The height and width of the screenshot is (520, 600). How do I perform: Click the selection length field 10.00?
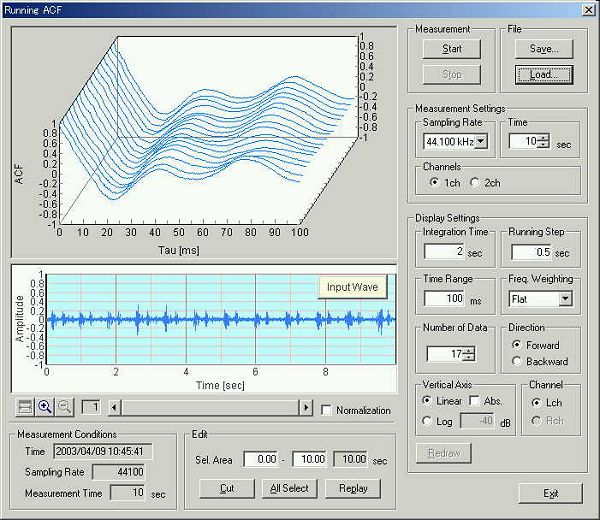351,459
